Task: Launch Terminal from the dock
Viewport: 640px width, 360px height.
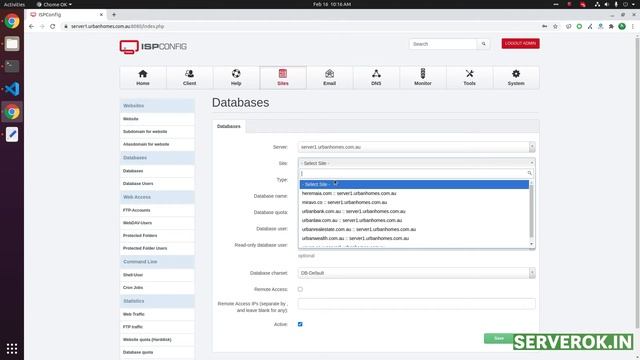Action: pos(12,66)
